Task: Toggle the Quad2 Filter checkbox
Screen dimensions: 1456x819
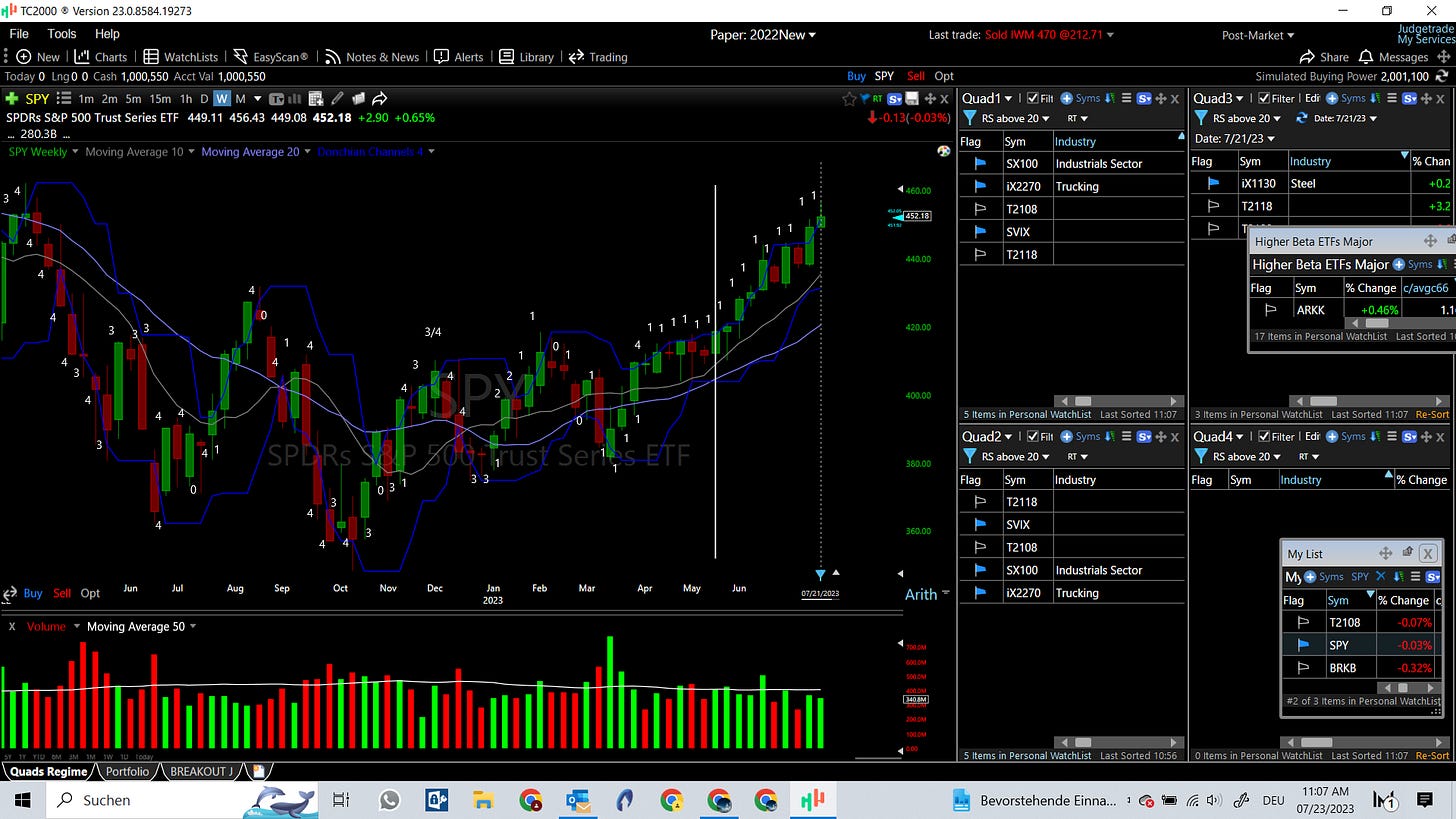Action: click(x=1033, y=436)
